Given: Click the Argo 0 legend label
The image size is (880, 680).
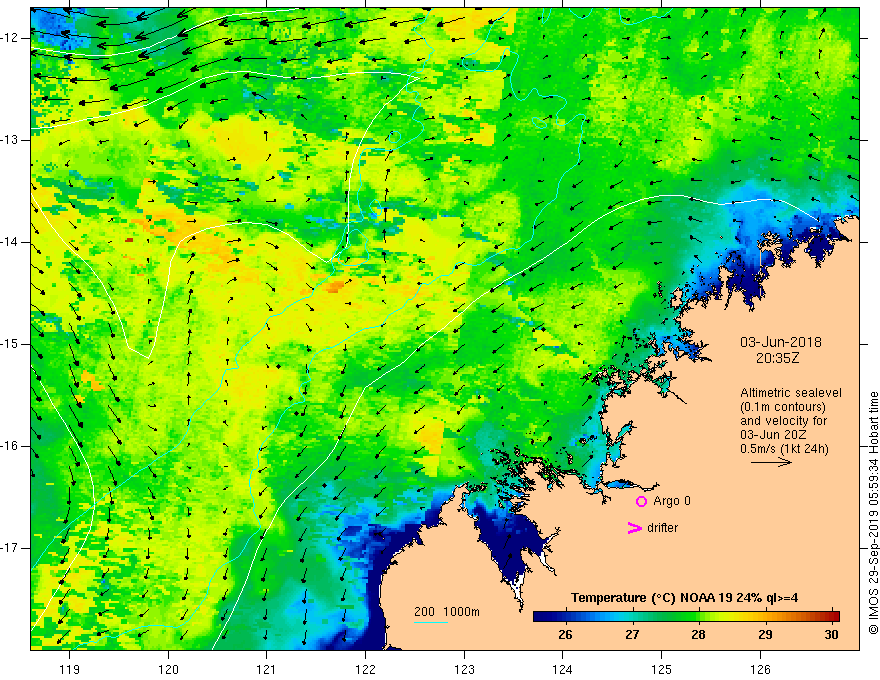Looking at the screenshot, I should 672,501.
